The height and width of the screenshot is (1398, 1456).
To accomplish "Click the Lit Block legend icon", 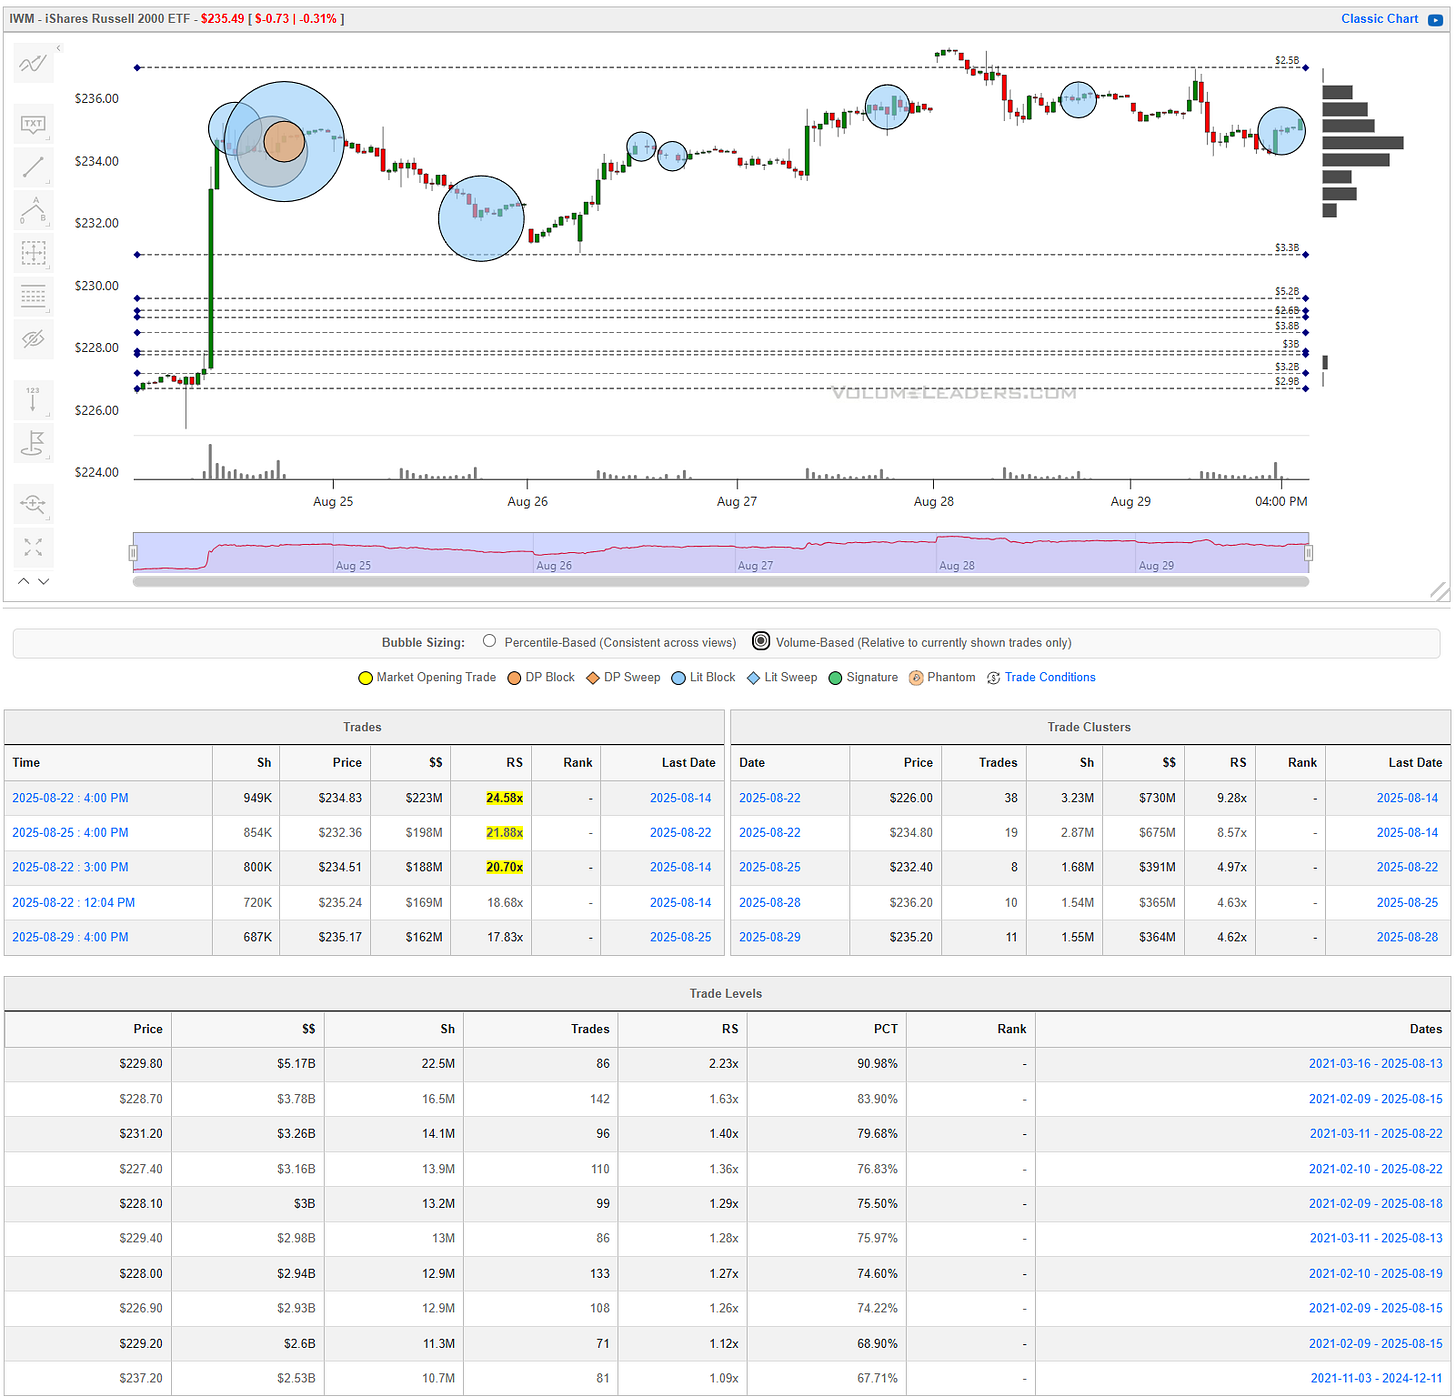I will tap(678, 678).
